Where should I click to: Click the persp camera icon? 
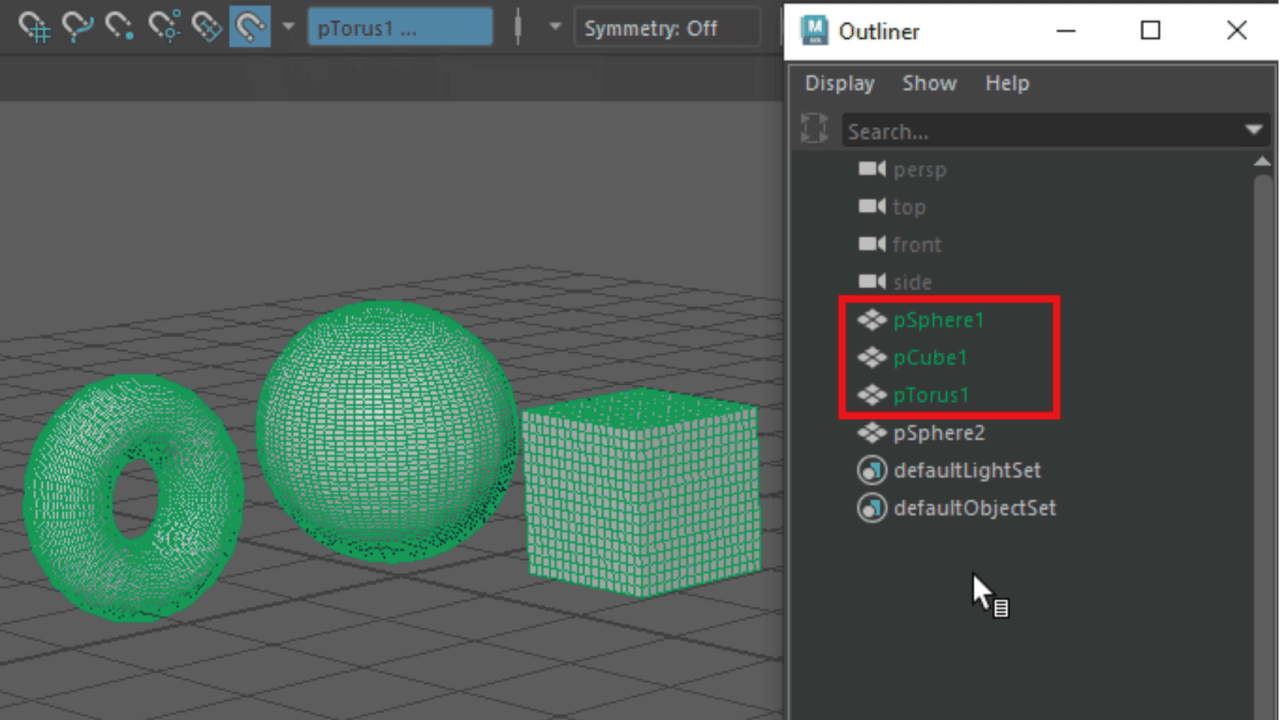[x=873, y=169]
